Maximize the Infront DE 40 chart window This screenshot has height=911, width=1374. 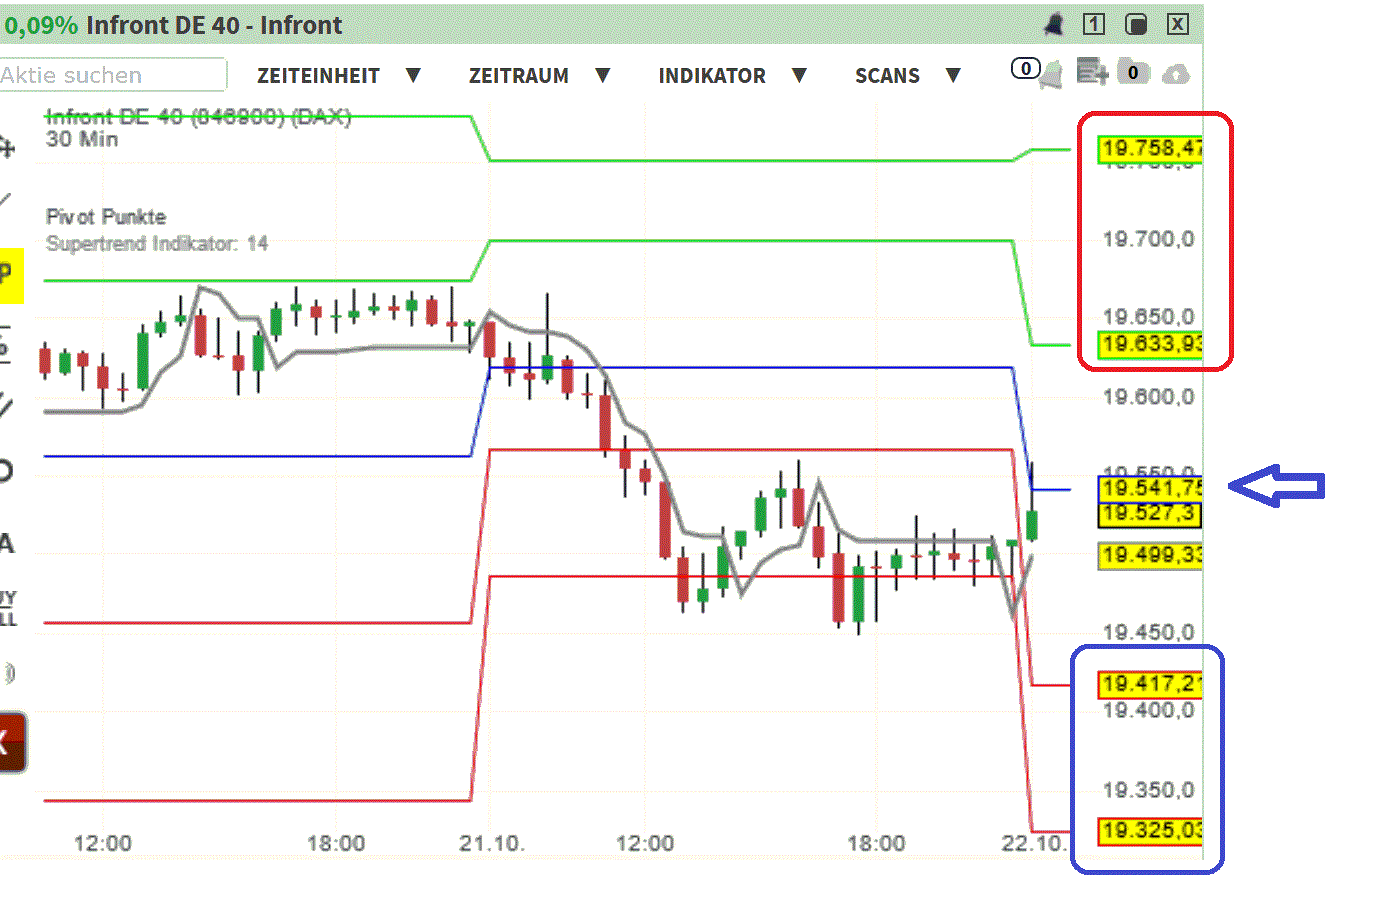click(x=1136, y=24)
